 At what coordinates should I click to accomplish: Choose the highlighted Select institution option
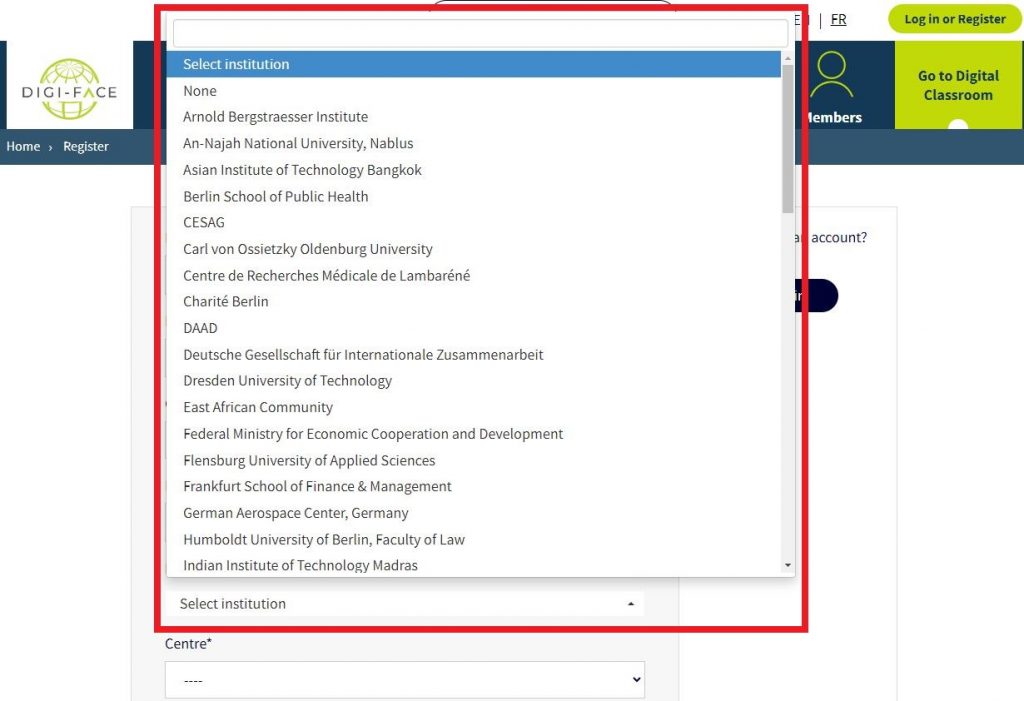[x=473, y=64]
